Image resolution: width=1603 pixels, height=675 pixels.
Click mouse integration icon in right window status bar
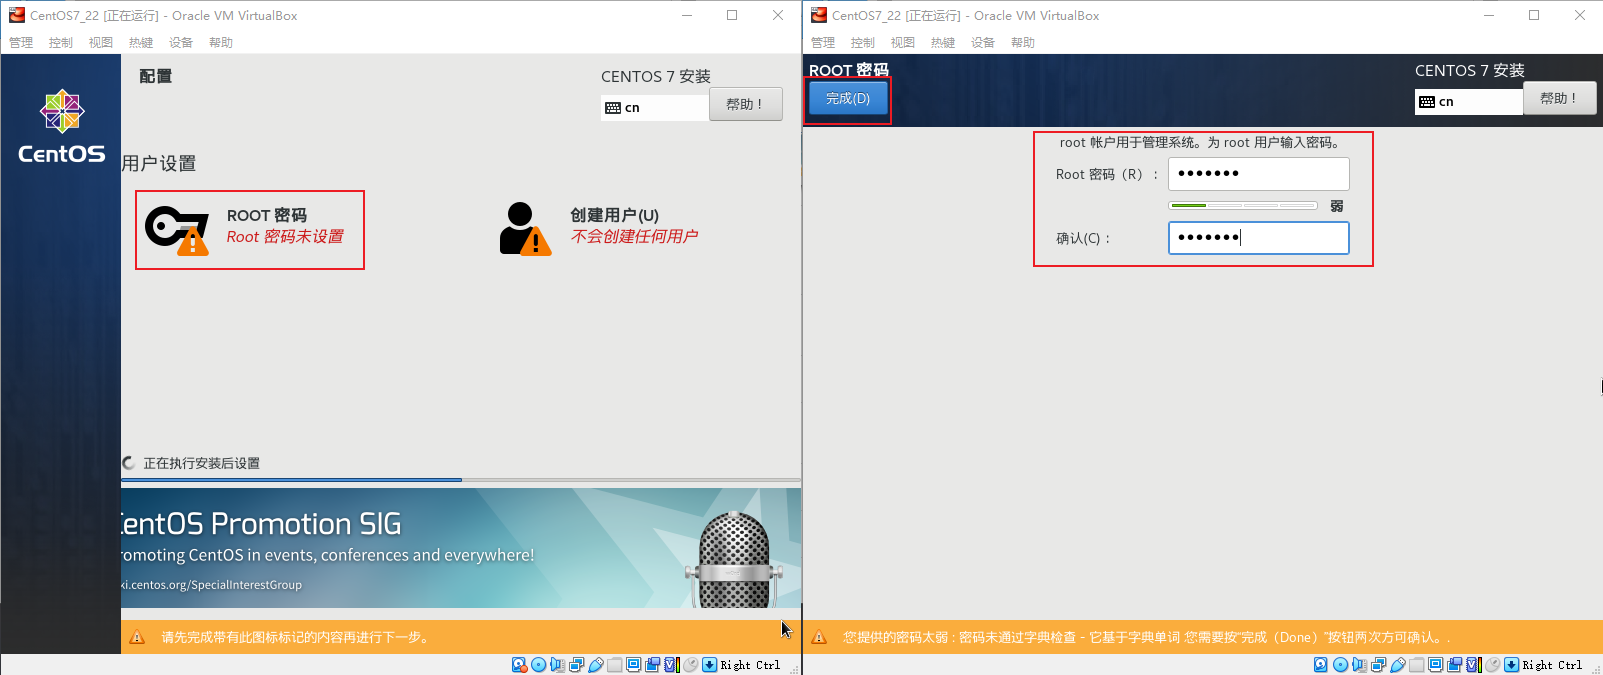tap(1492, 665)
